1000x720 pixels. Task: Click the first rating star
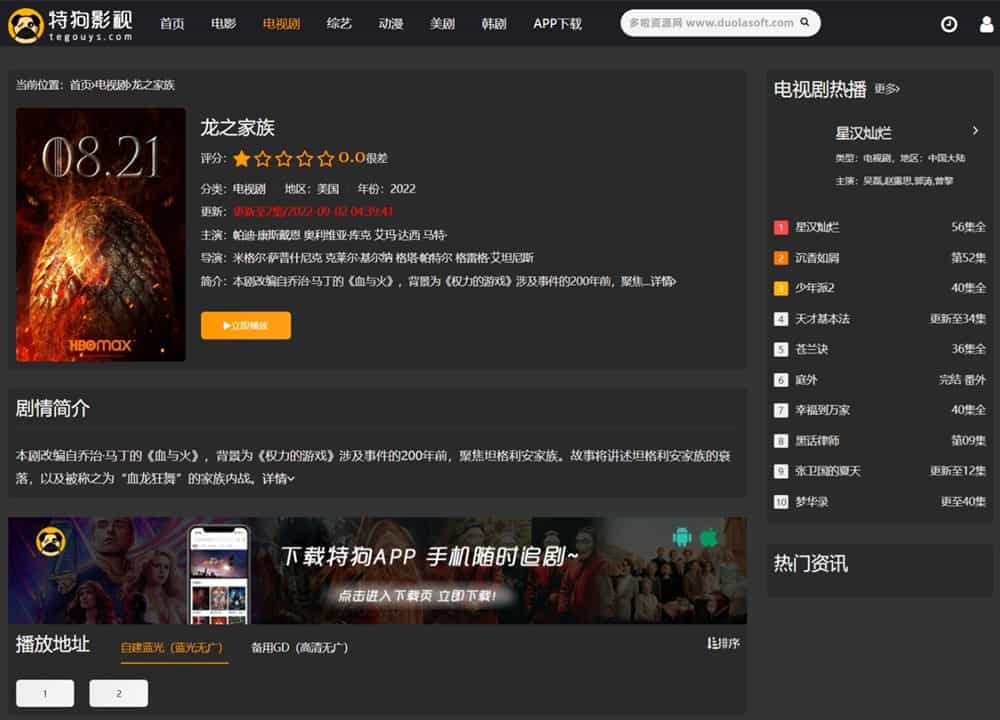[x=241, y=158]
